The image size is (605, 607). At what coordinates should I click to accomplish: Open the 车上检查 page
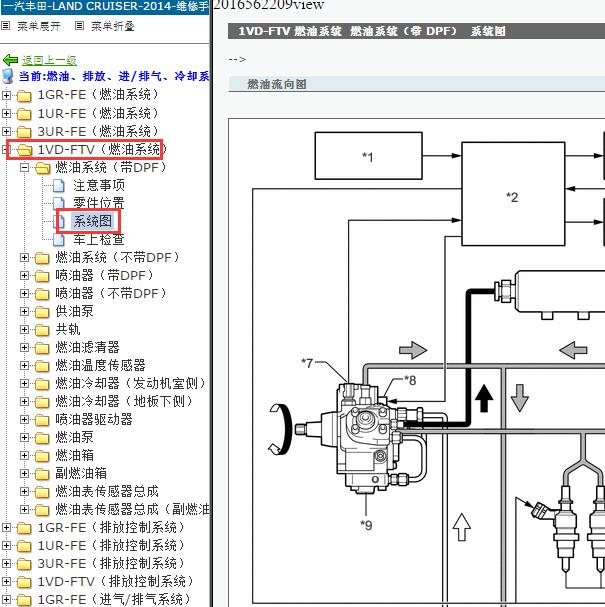click(x=99, y=239)
